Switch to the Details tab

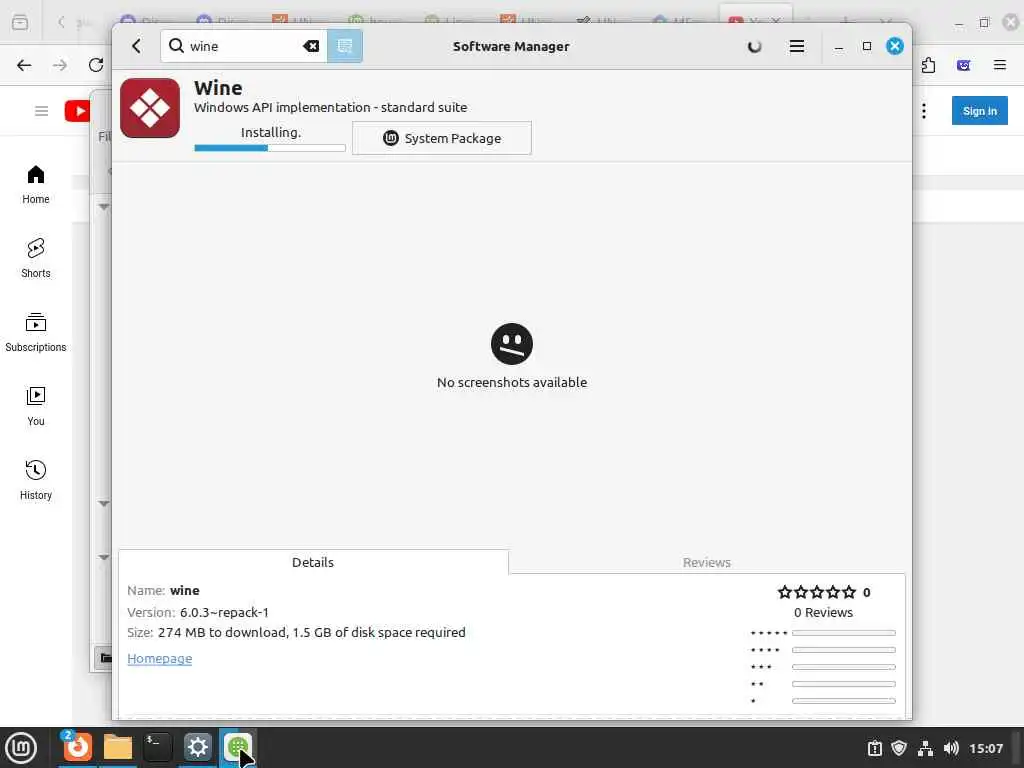click(x=313, y=562)
